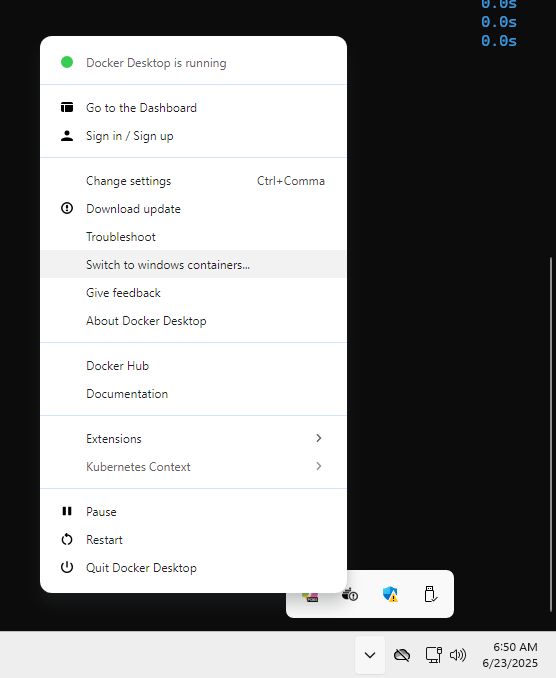This screenshot has width=556, height=678.
Task: Click the user account silhouette icon
Action: pyautogui.click(x=67, y=136)
